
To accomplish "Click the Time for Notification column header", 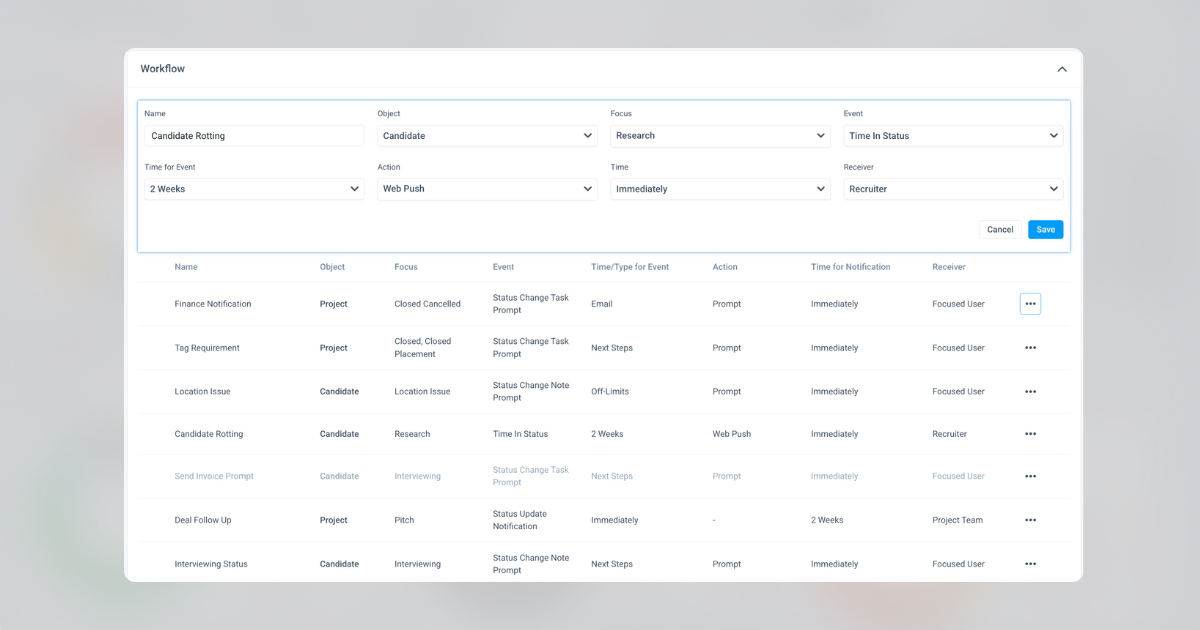I will [850, 267].
